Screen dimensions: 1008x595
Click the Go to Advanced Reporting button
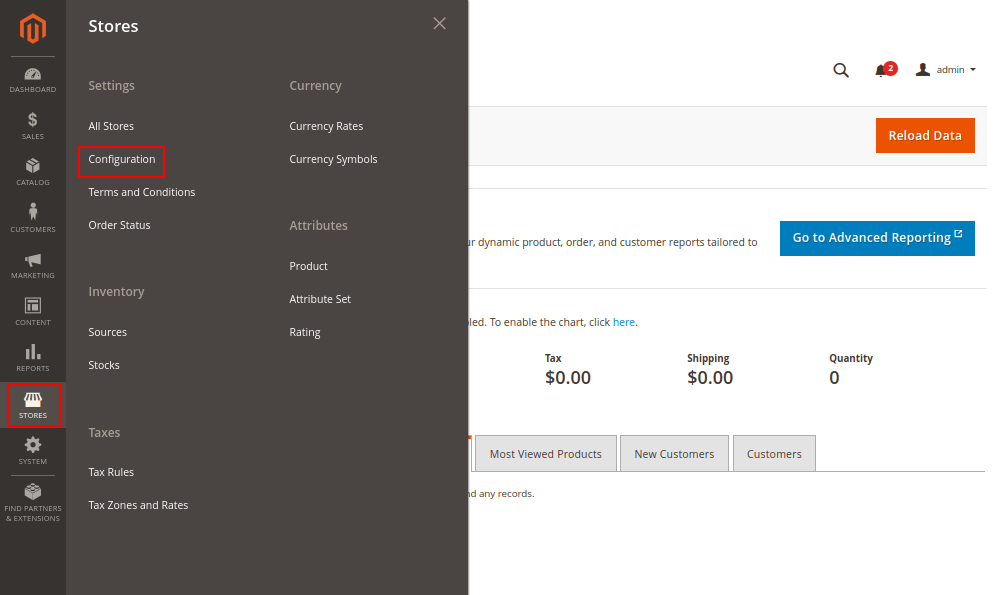click(877, 238)
